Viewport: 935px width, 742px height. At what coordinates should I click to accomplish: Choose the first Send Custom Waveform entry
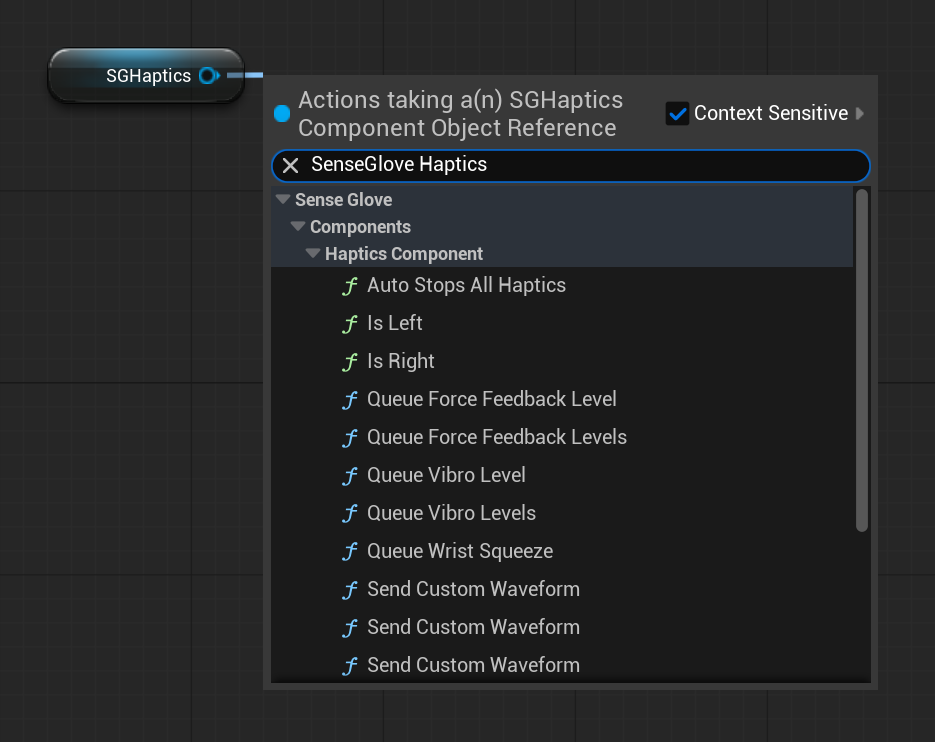click(473, 589)
